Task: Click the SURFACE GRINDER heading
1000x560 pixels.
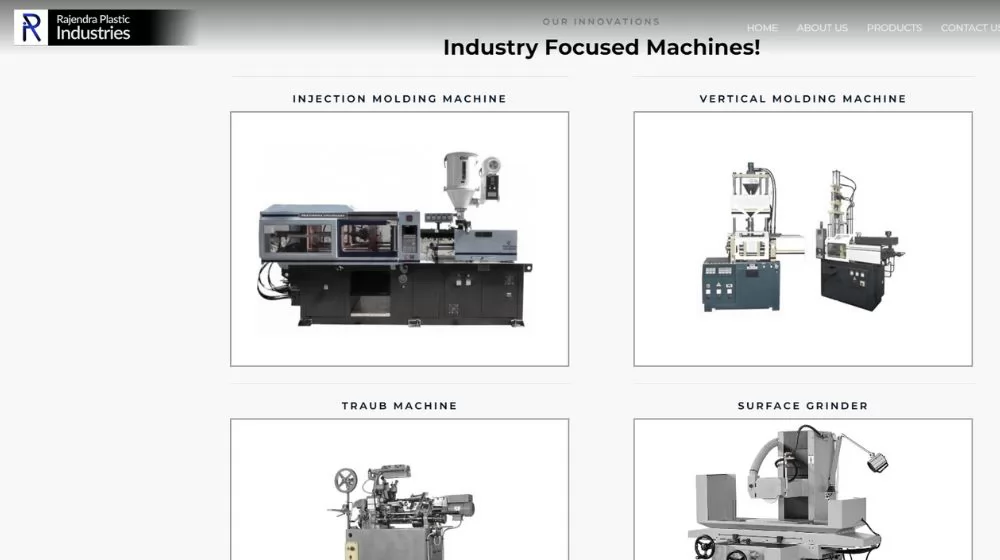Action: coord(803,406)
